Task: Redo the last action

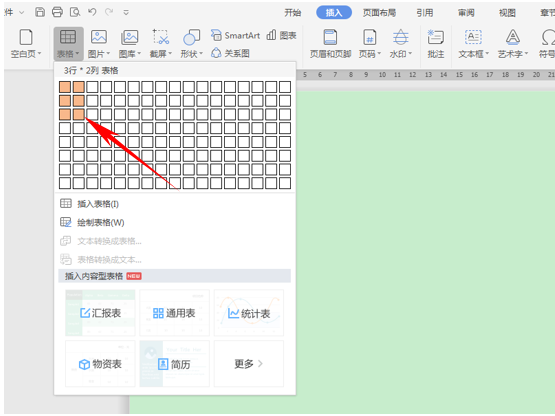Action: coord(109,12)
